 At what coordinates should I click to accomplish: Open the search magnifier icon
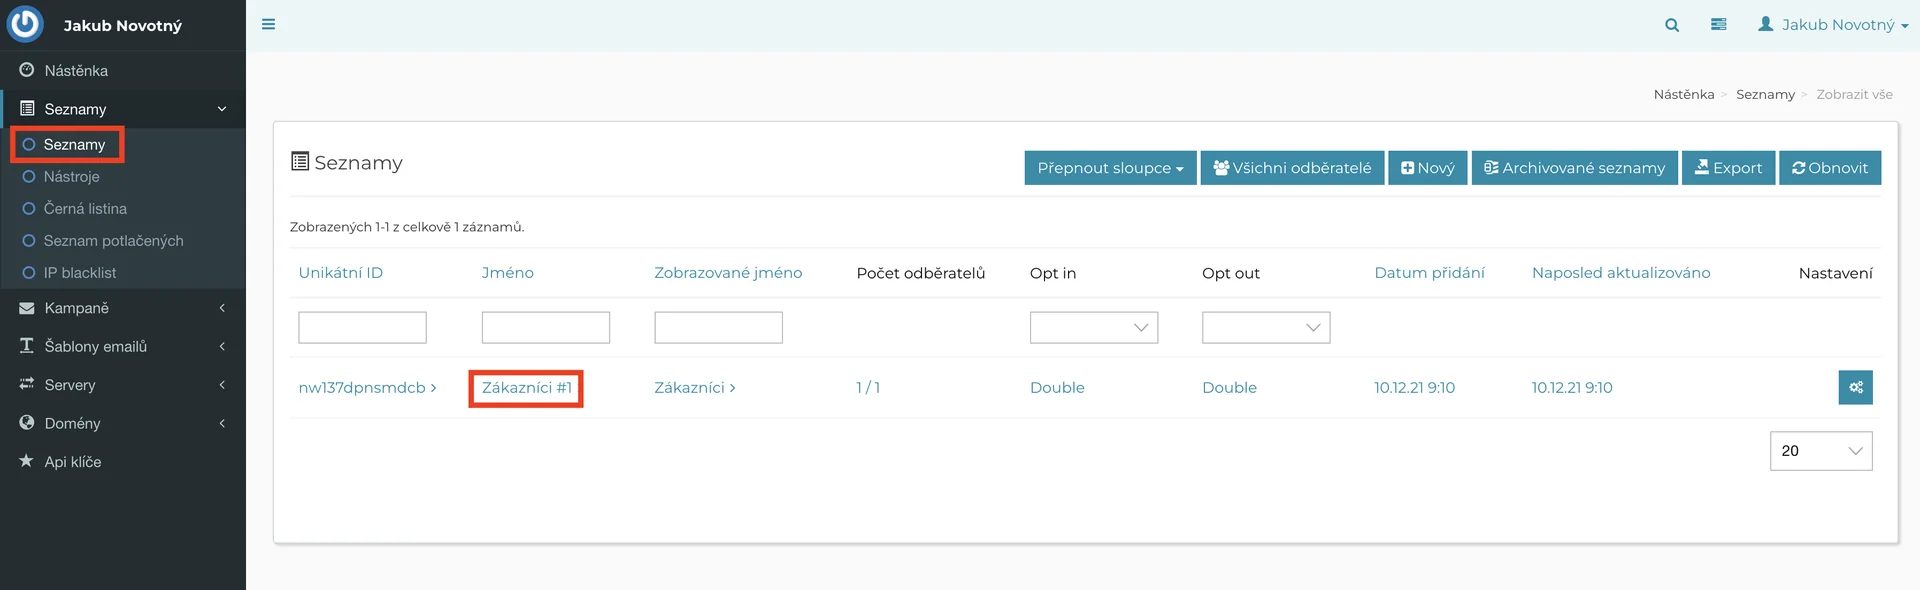click(x=1671, y=25)
